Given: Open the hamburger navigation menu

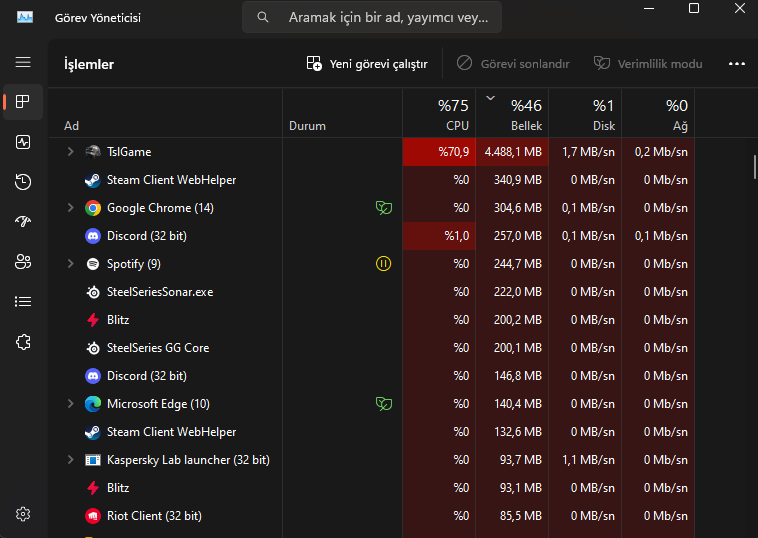Looking at the screenshot, I should coord(23,62).
